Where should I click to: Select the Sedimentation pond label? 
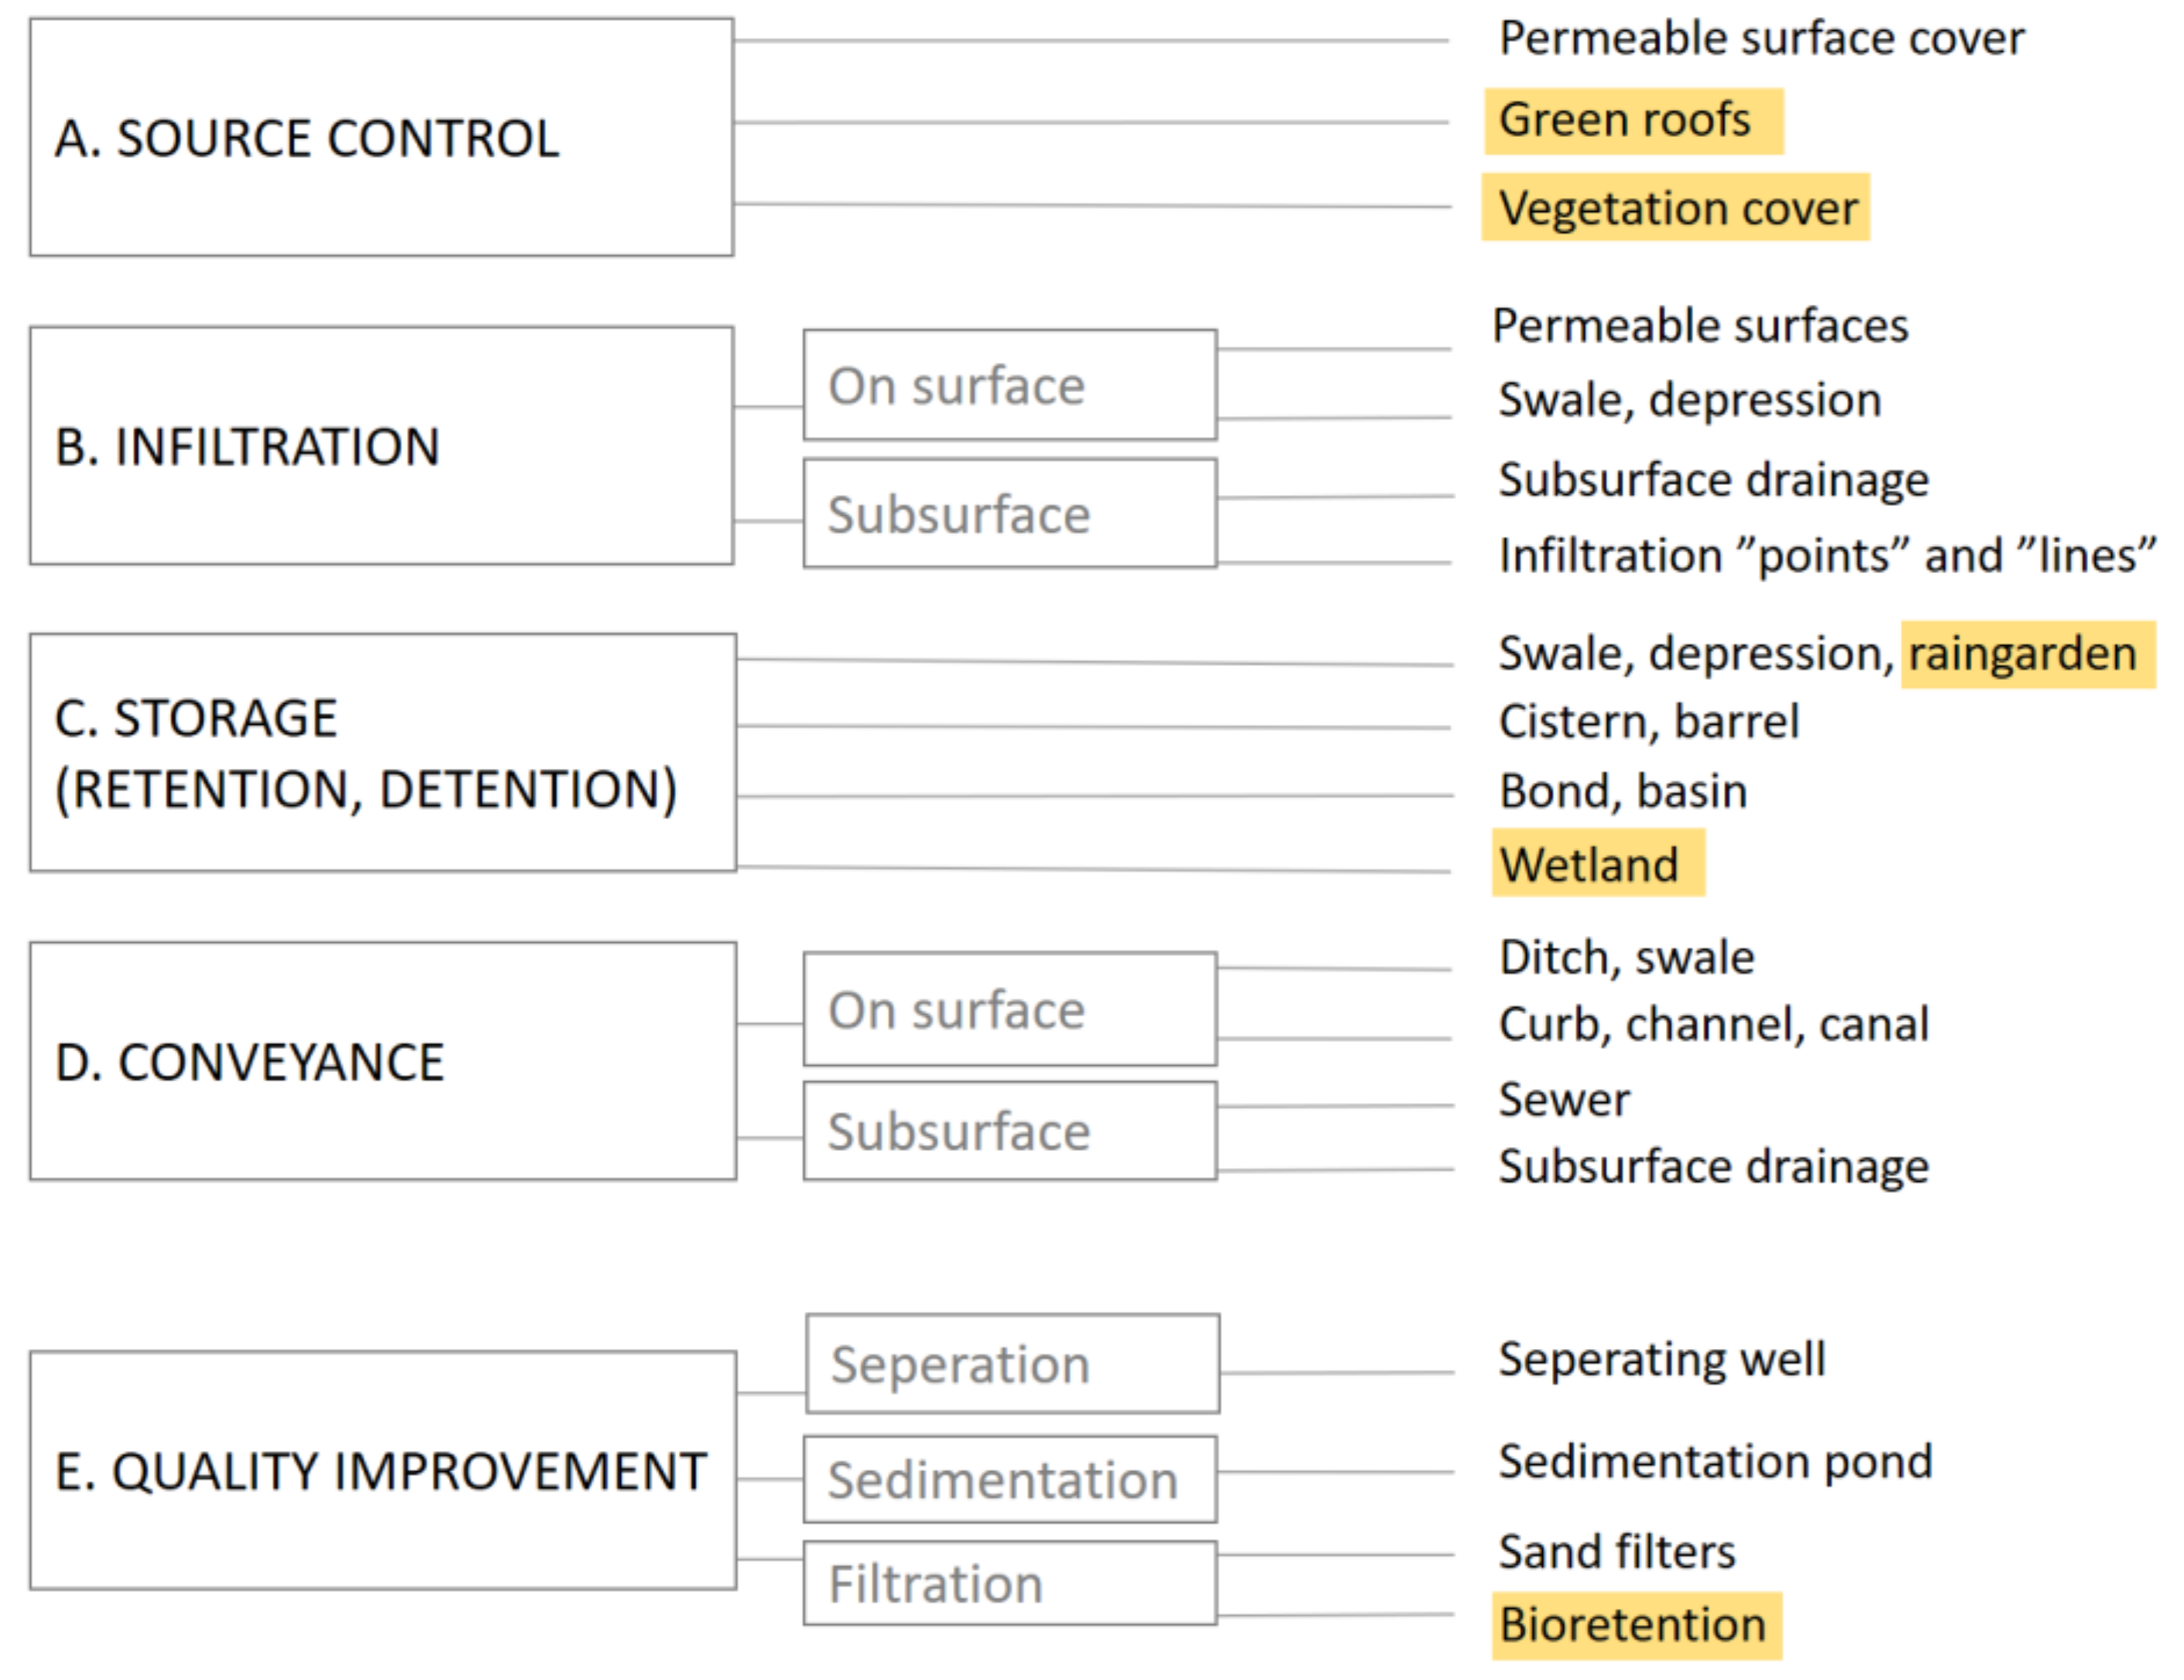coord(1715,1462)
